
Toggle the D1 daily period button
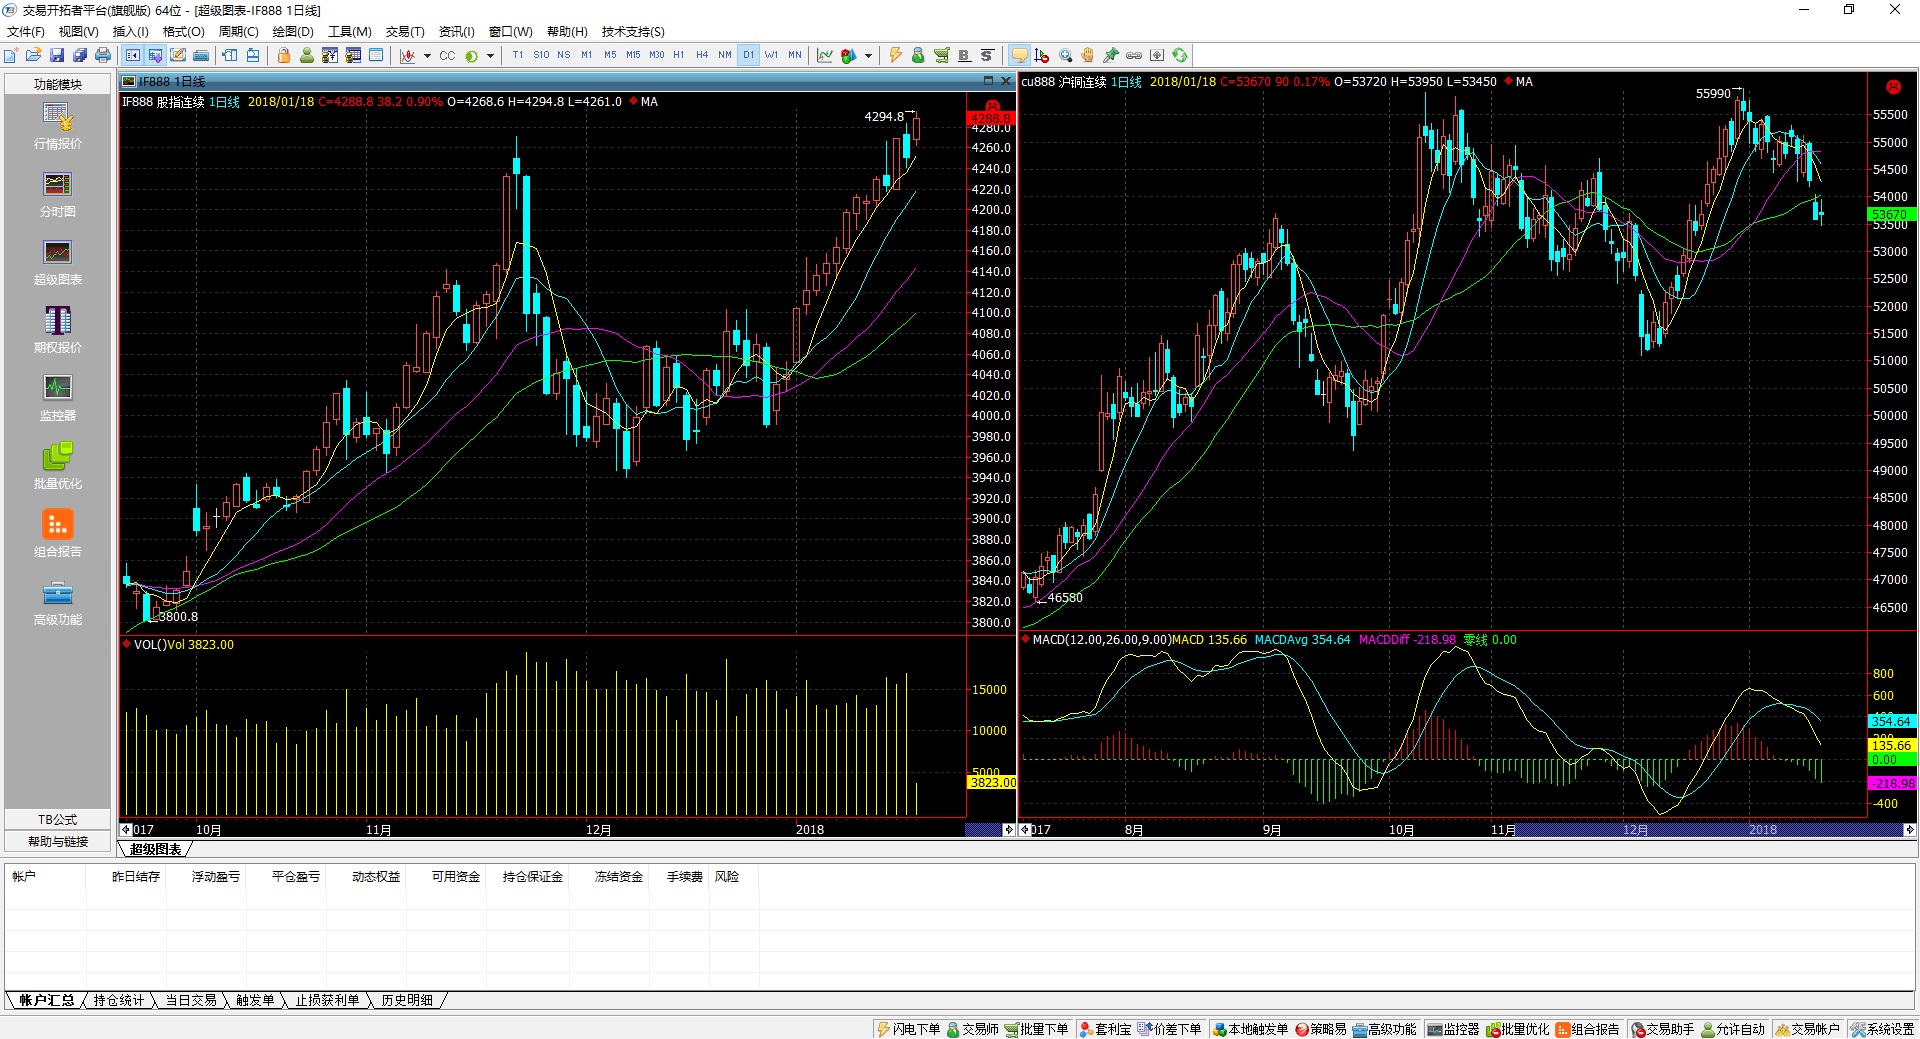pos(748,55)
